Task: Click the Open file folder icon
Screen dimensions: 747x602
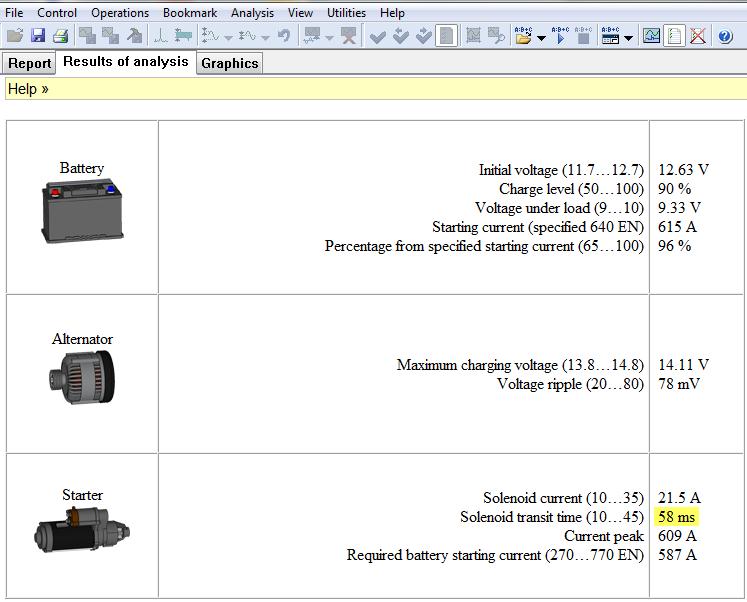Action: tap(14, 36)
